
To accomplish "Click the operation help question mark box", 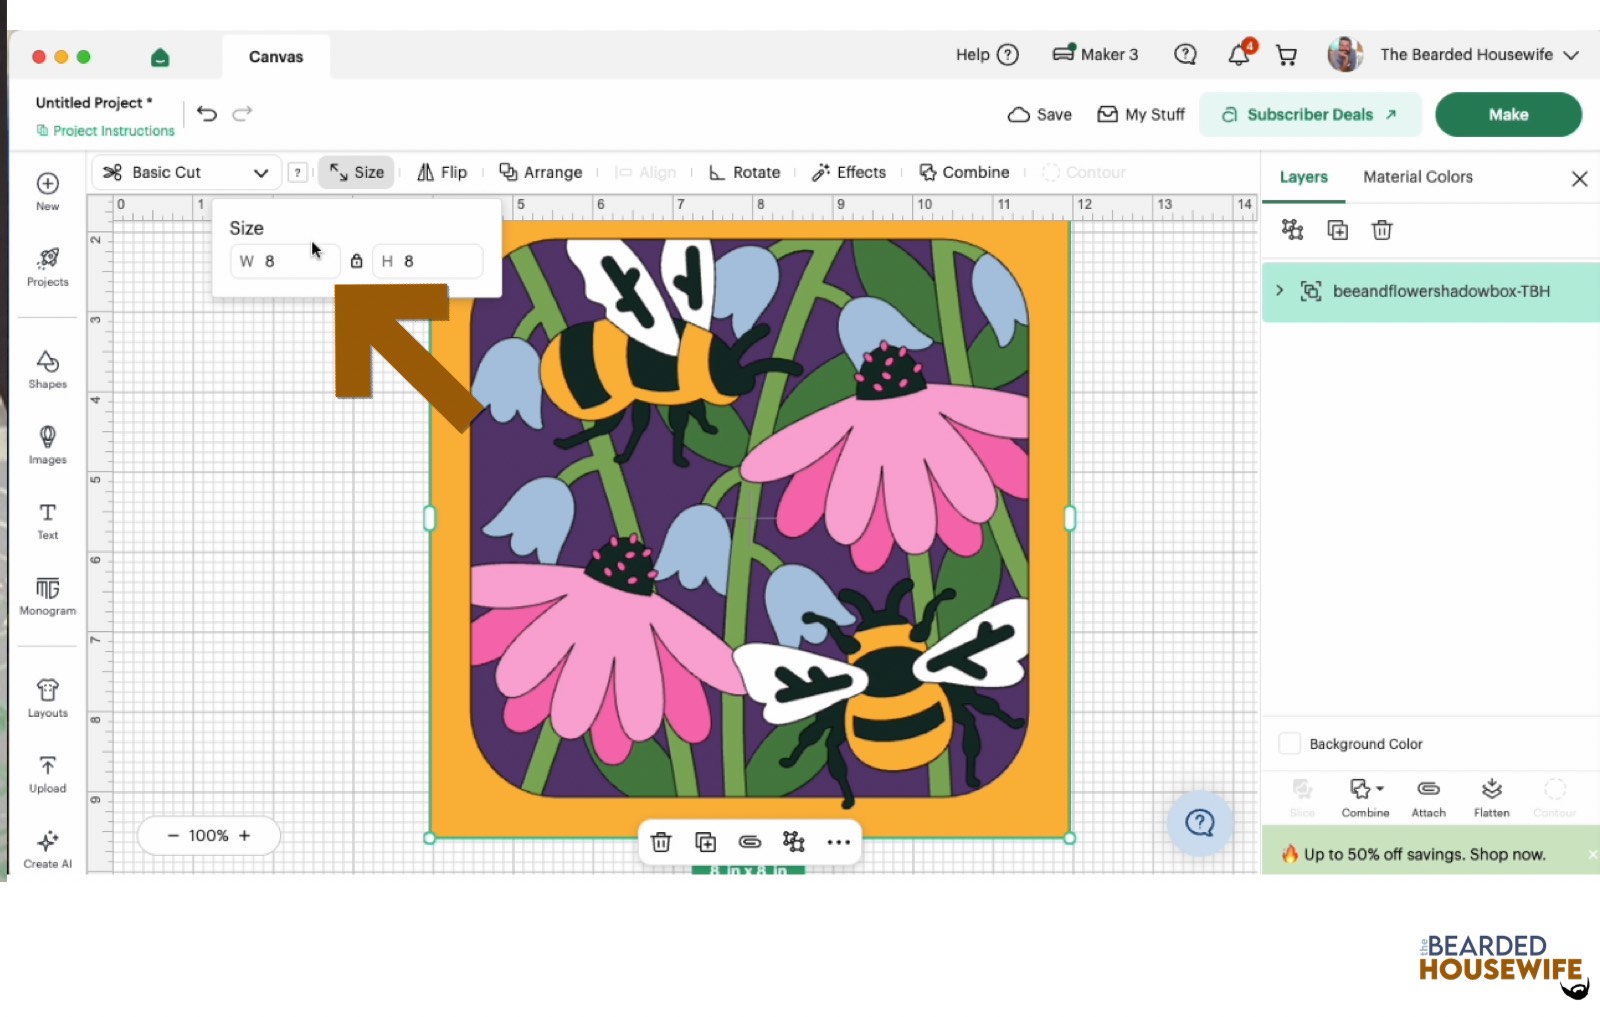I will pos(297,172).
